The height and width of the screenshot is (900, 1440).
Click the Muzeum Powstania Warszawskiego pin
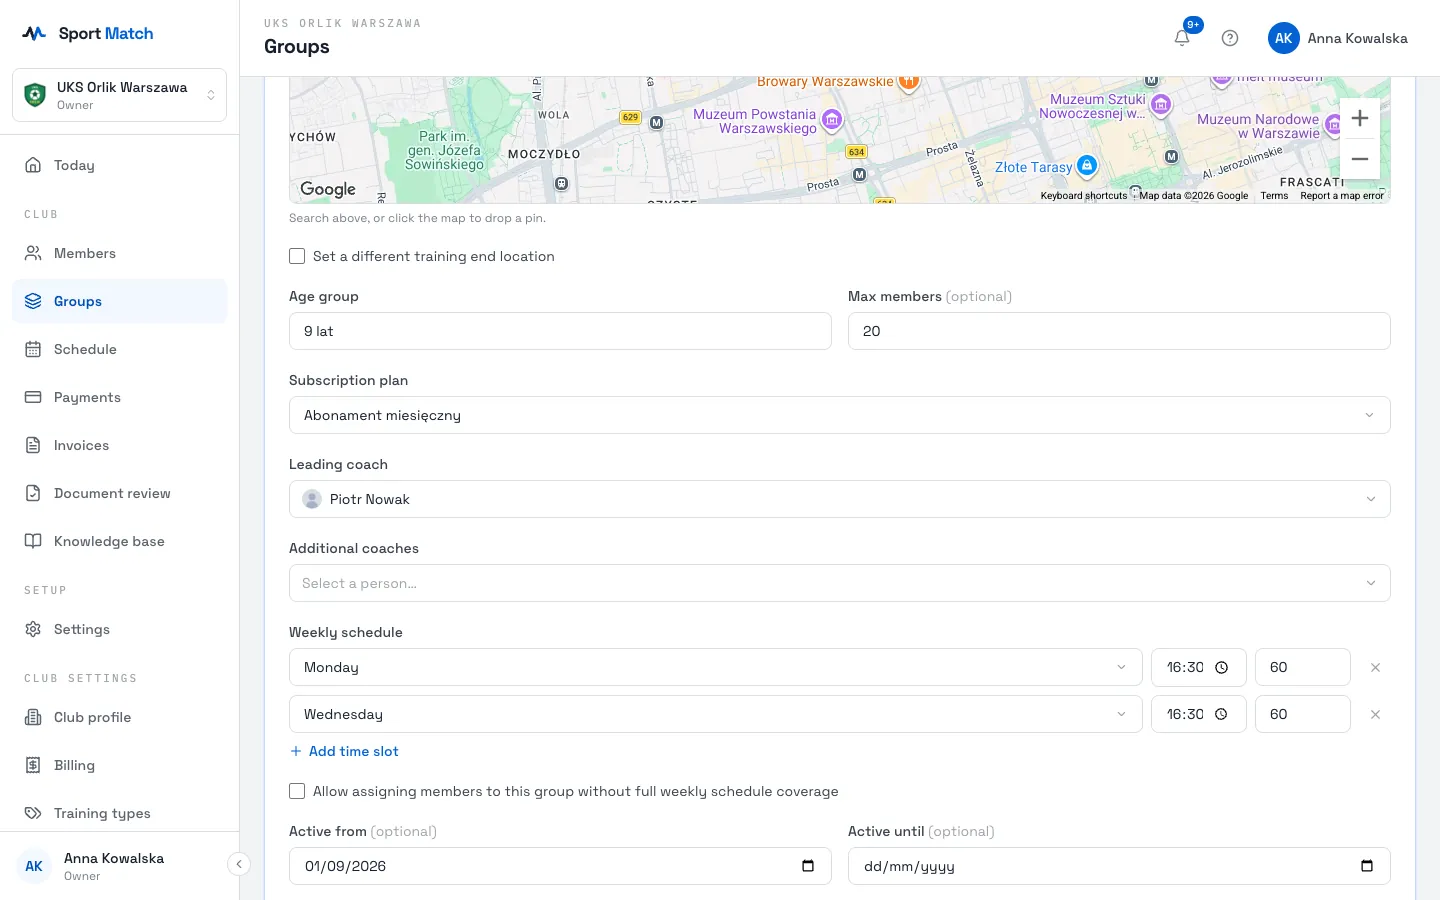[x=832, y=122]
